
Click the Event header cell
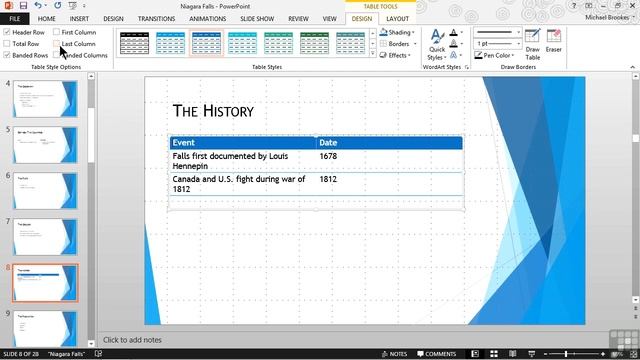pos(243,143)
